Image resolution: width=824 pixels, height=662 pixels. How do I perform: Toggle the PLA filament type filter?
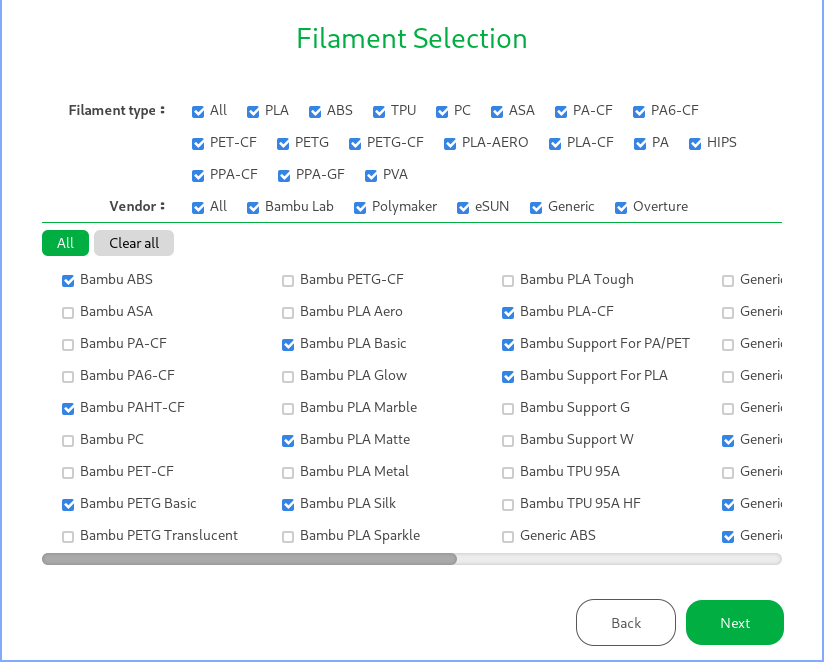(253, 111)
